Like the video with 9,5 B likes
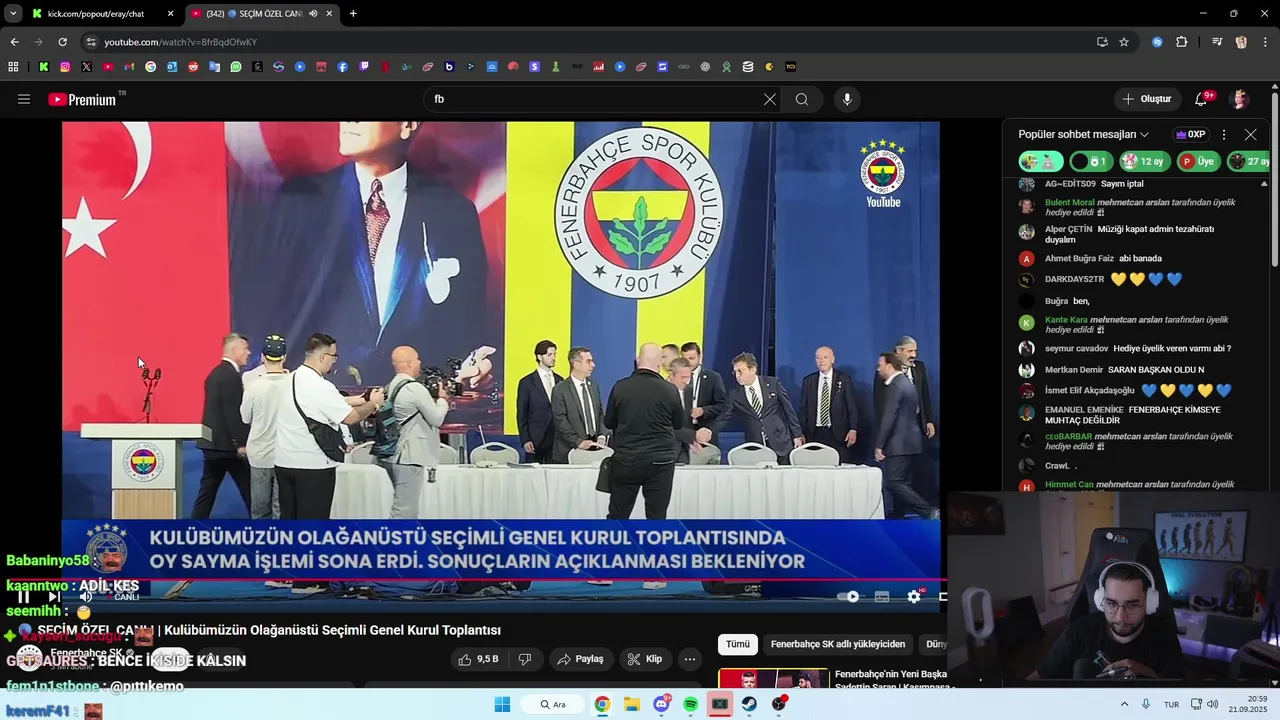This screenshot has width=1280, height=720. tap(478, 659)
